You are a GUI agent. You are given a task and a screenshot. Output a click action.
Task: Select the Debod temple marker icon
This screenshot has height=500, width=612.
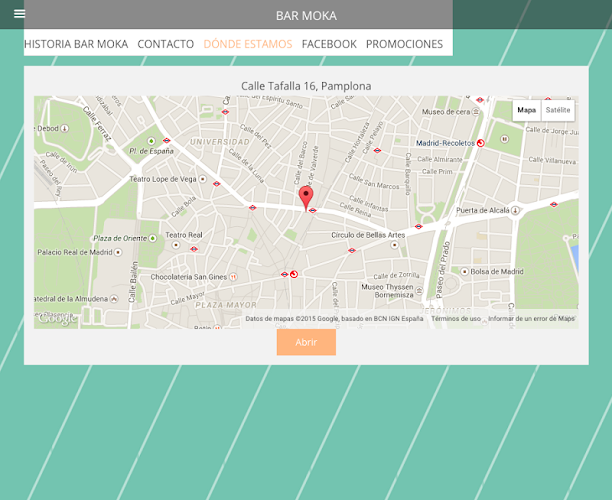65,128
